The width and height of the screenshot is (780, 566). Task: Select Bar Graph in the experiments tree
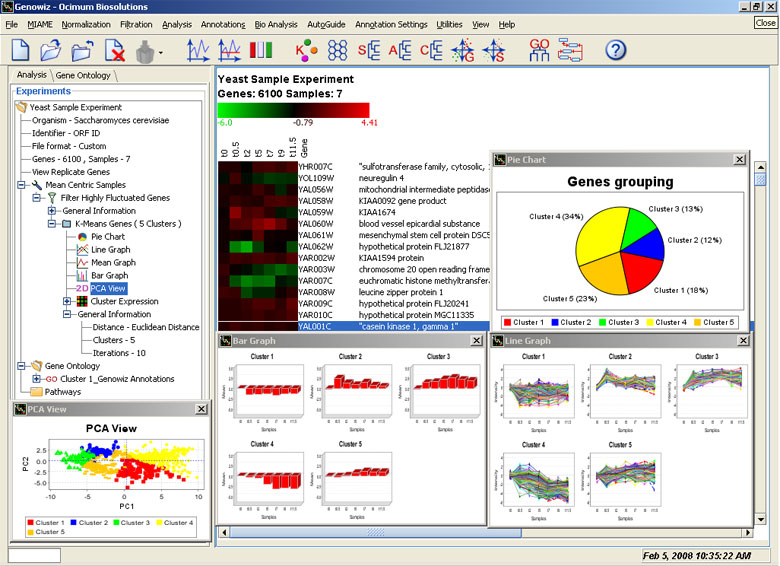pos(109,276)
